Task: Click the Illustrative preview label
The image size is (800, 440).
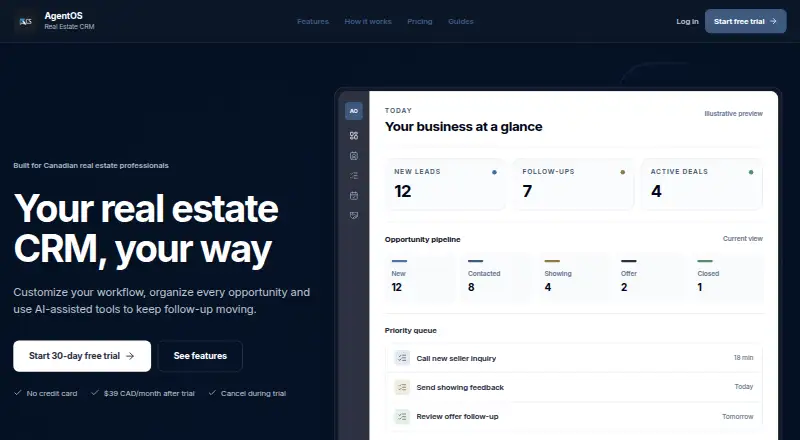Action: click(x=733, y=113)
